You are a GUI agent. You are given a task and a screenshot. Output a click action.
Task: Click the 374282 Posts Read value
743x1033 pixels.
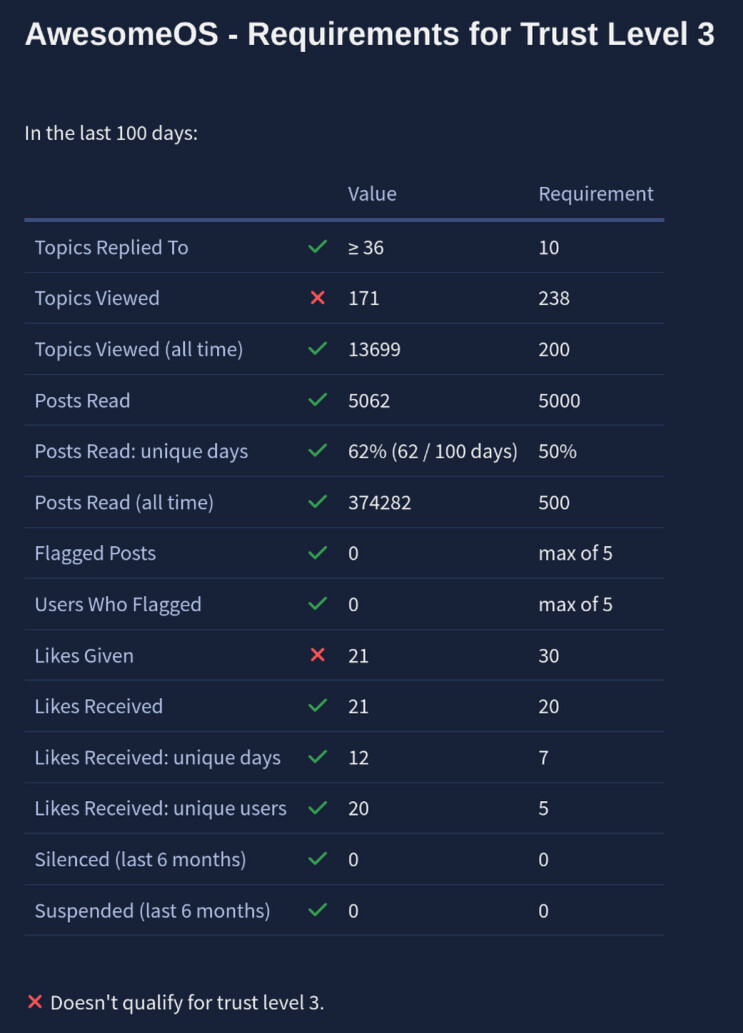point(379,502)
